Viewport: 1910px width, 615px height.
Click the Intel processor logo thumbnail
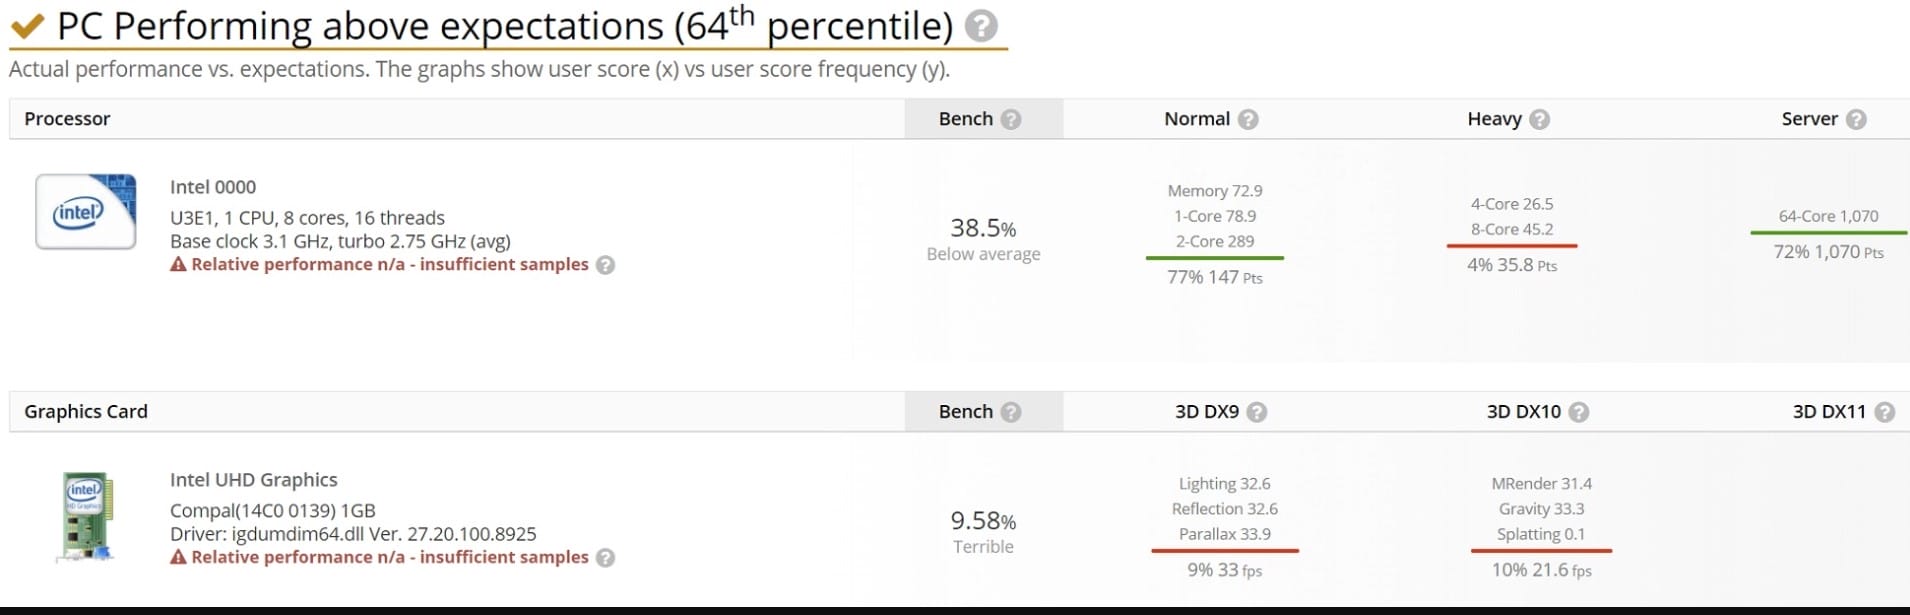point(86,212)
